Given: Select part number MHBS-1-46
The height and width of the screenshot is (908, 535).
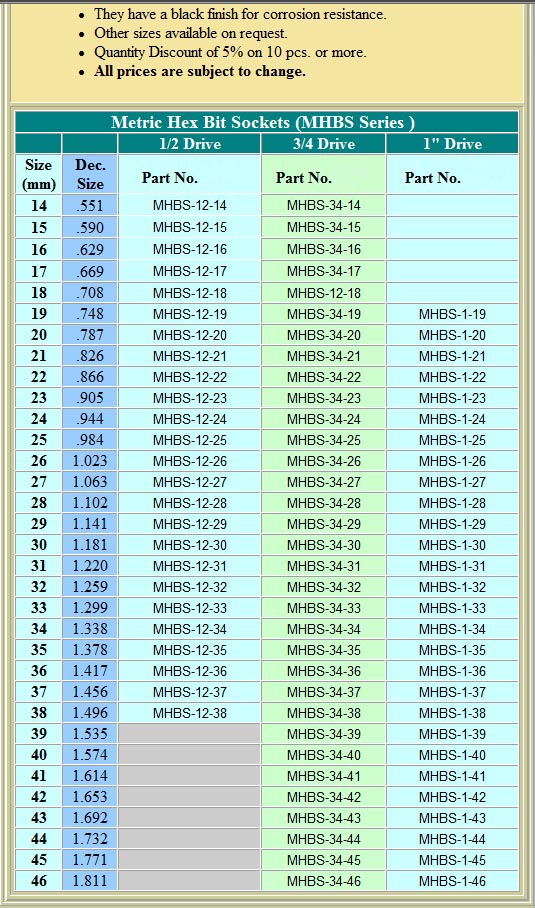Looking at the screenshot, I should coord(452,881).
